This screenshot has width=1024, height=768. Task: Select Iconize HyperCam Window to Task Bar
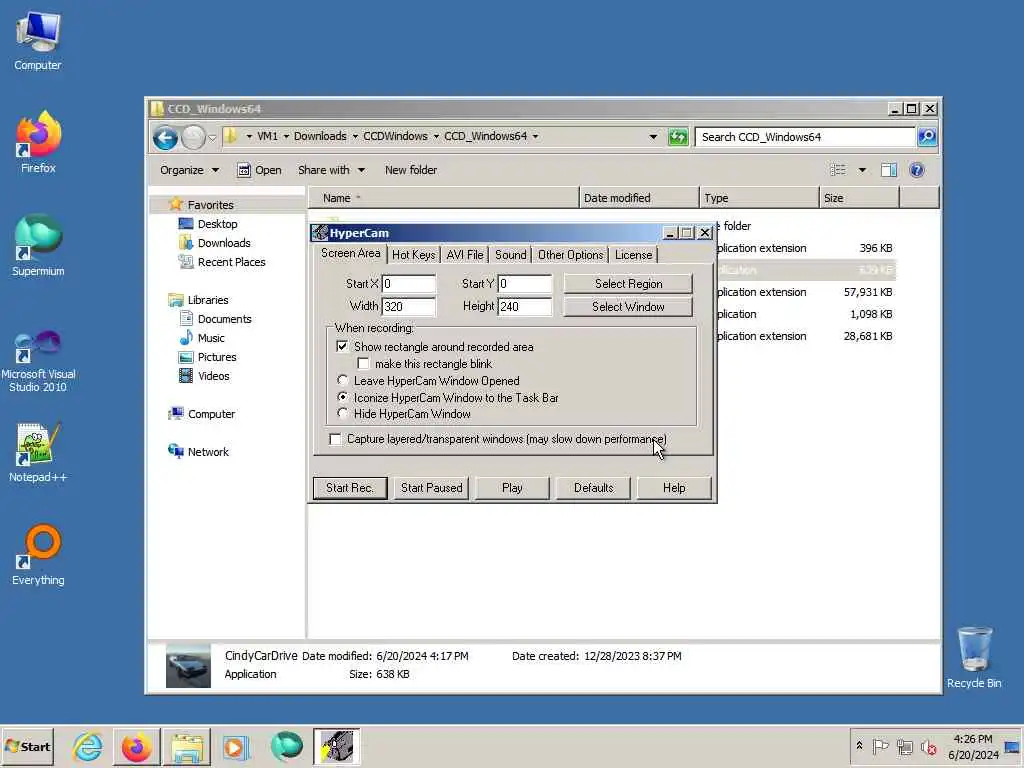pyautogui.click(x=342, y=397)
